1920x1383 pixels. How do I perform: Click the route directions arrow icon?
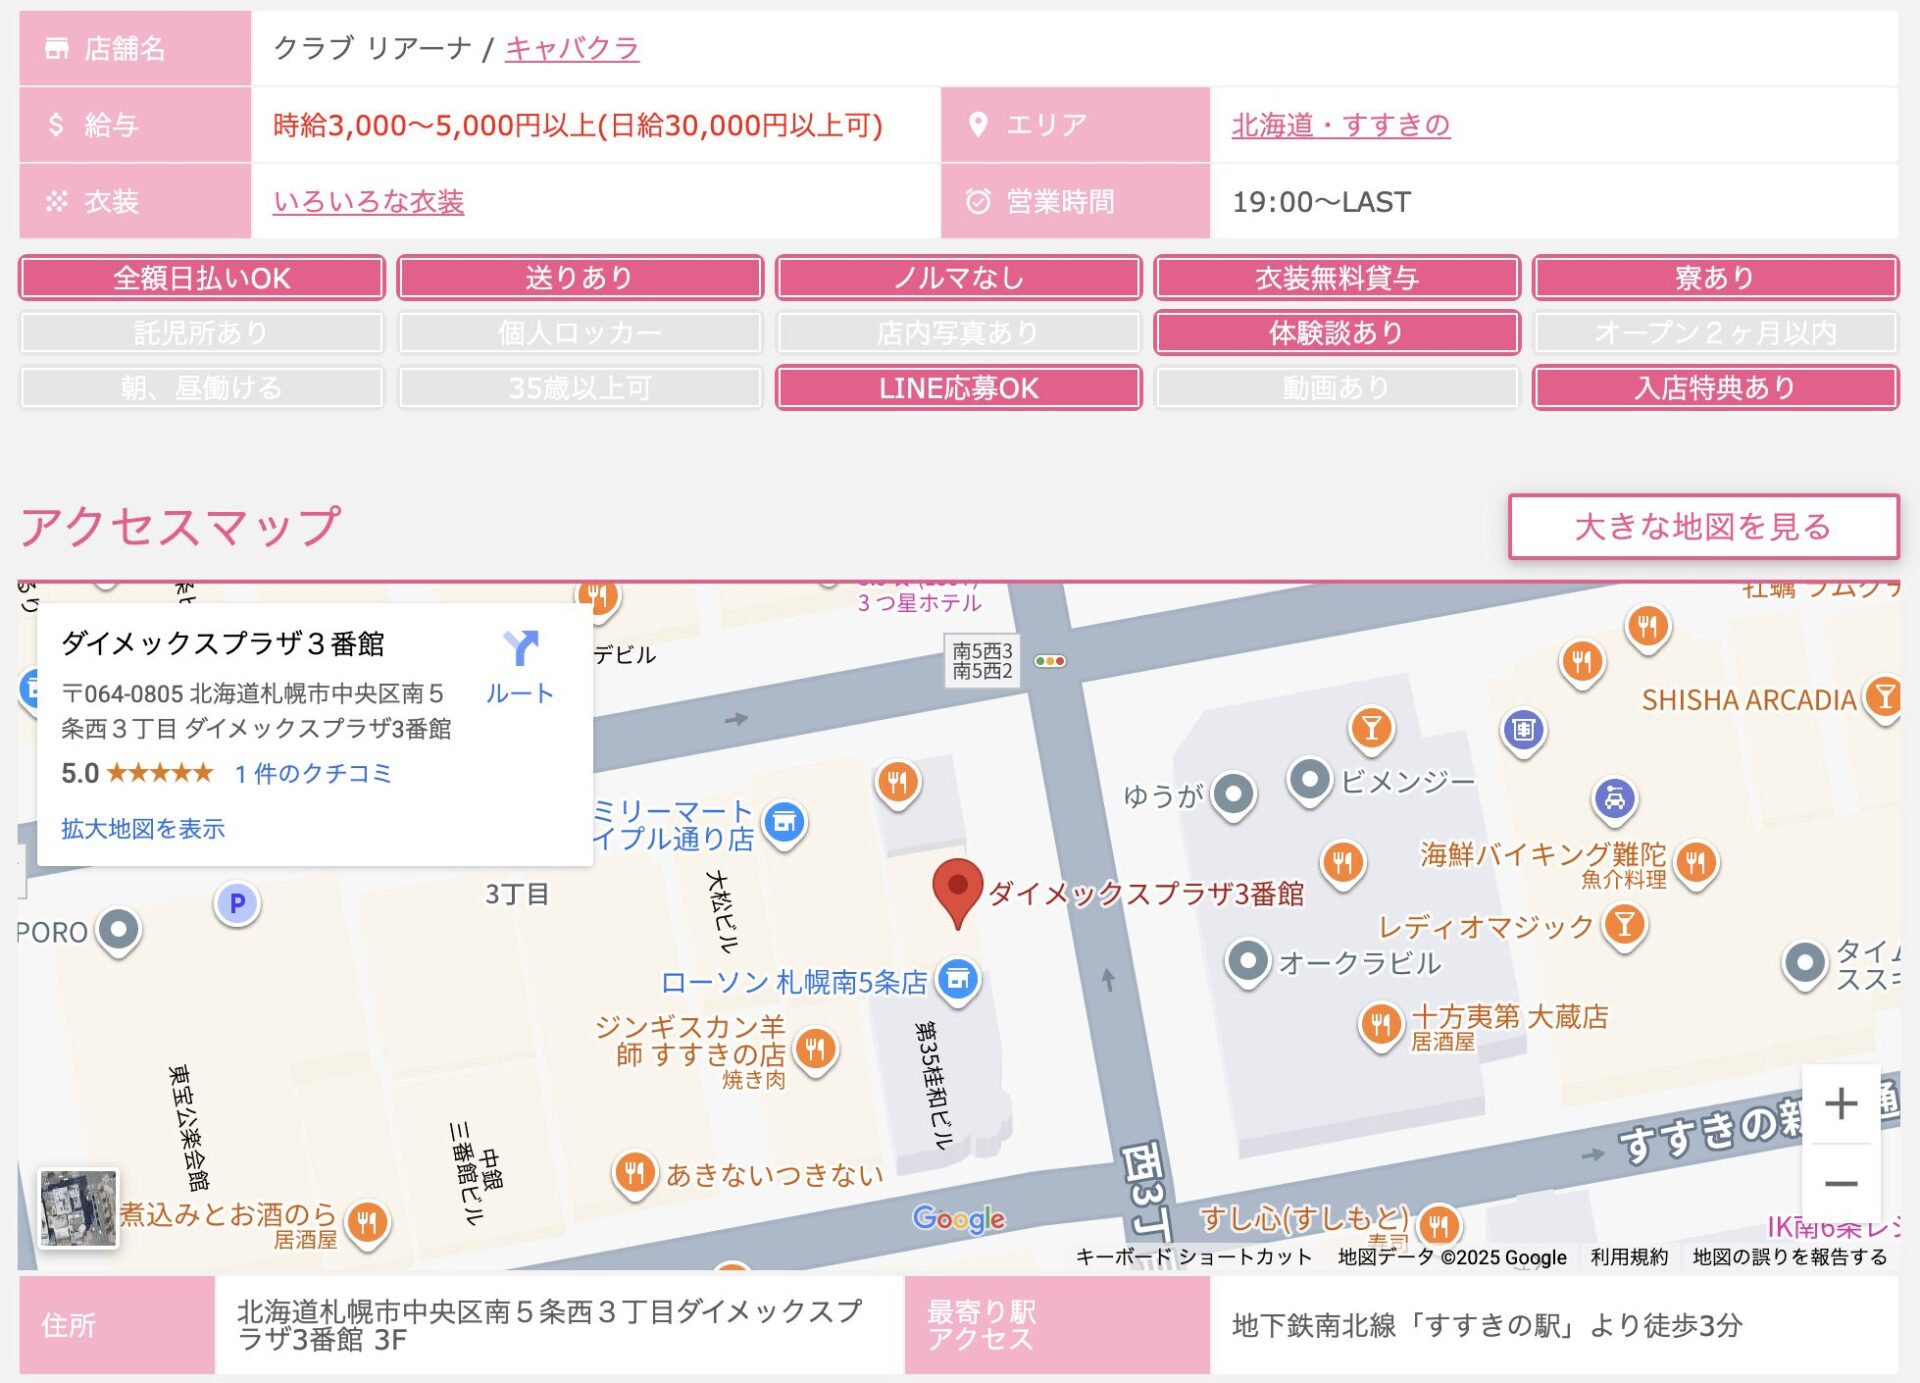[520, 649]
